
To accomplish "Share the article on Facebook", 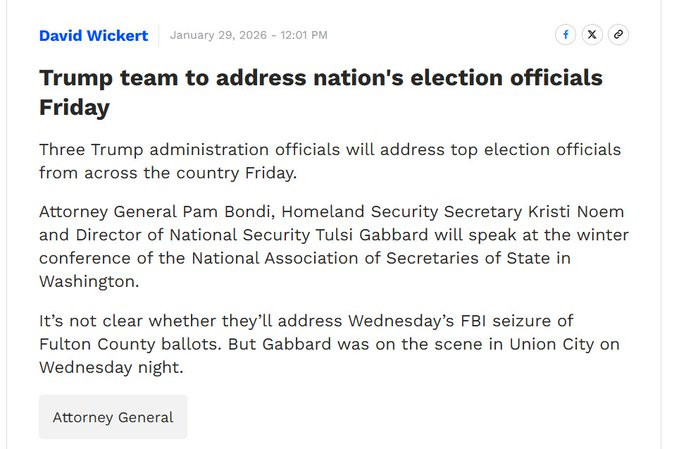I will 566,35.
